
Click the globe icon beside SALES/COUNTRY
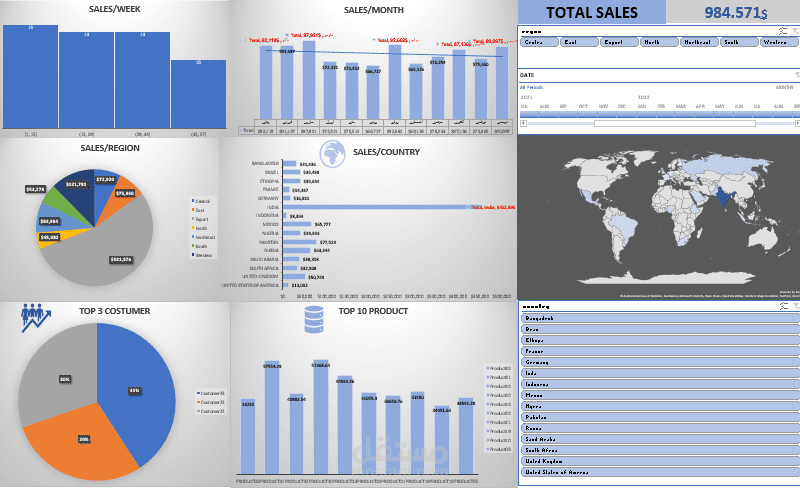(332, 153)
